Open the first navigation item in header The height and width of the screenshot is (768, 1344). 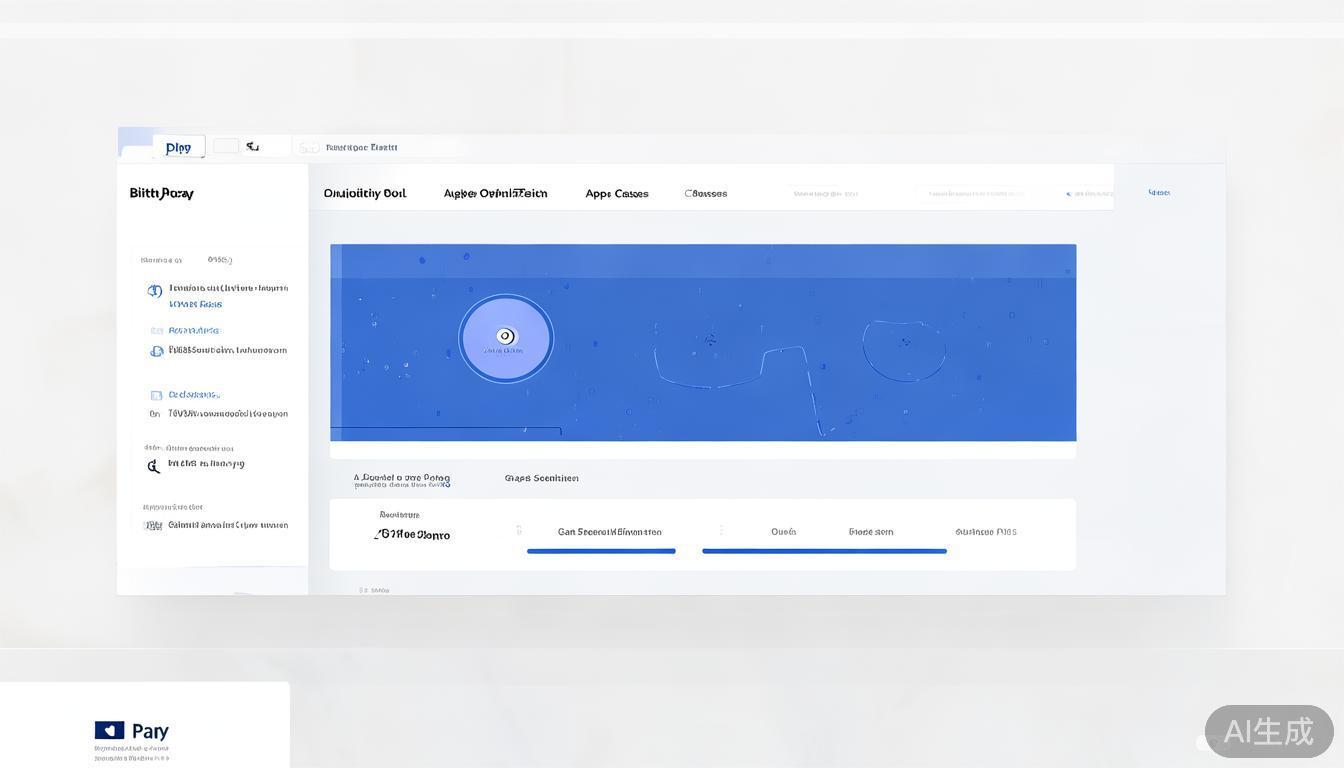tap(364, 193)
